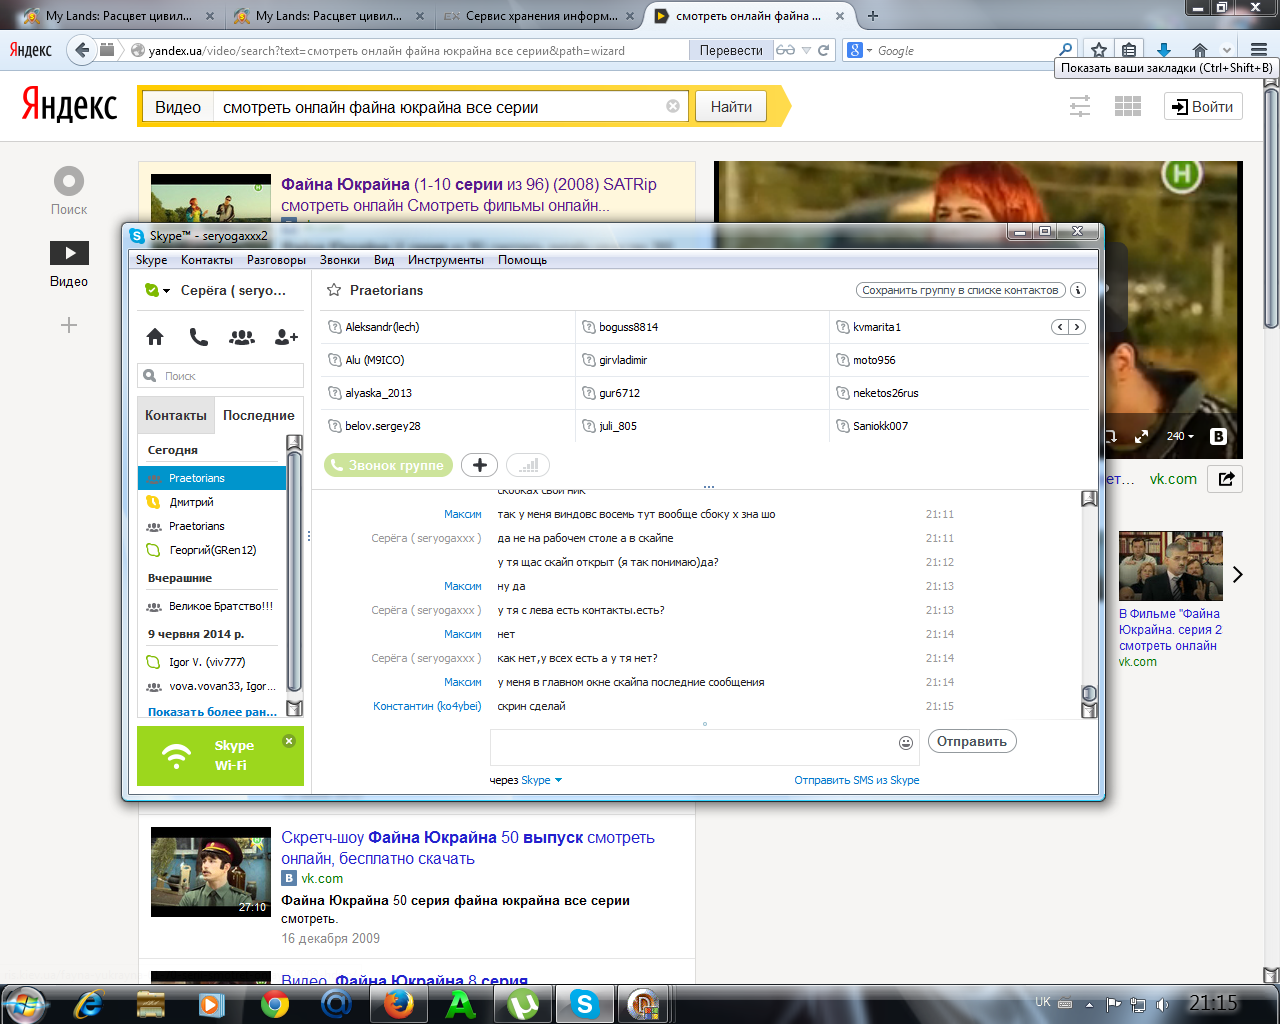The height and width of the screenshot is (1024, 1280).
Task: Open Internet Explorer from the taskbar
Action: tap(89, 1003)
